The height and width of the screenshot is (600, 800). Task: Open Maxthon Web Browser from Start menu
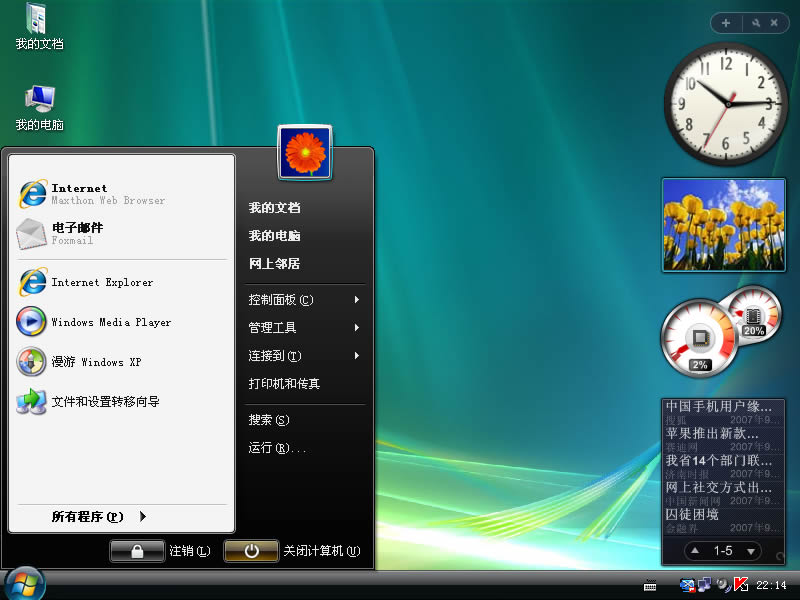(79, 193)
